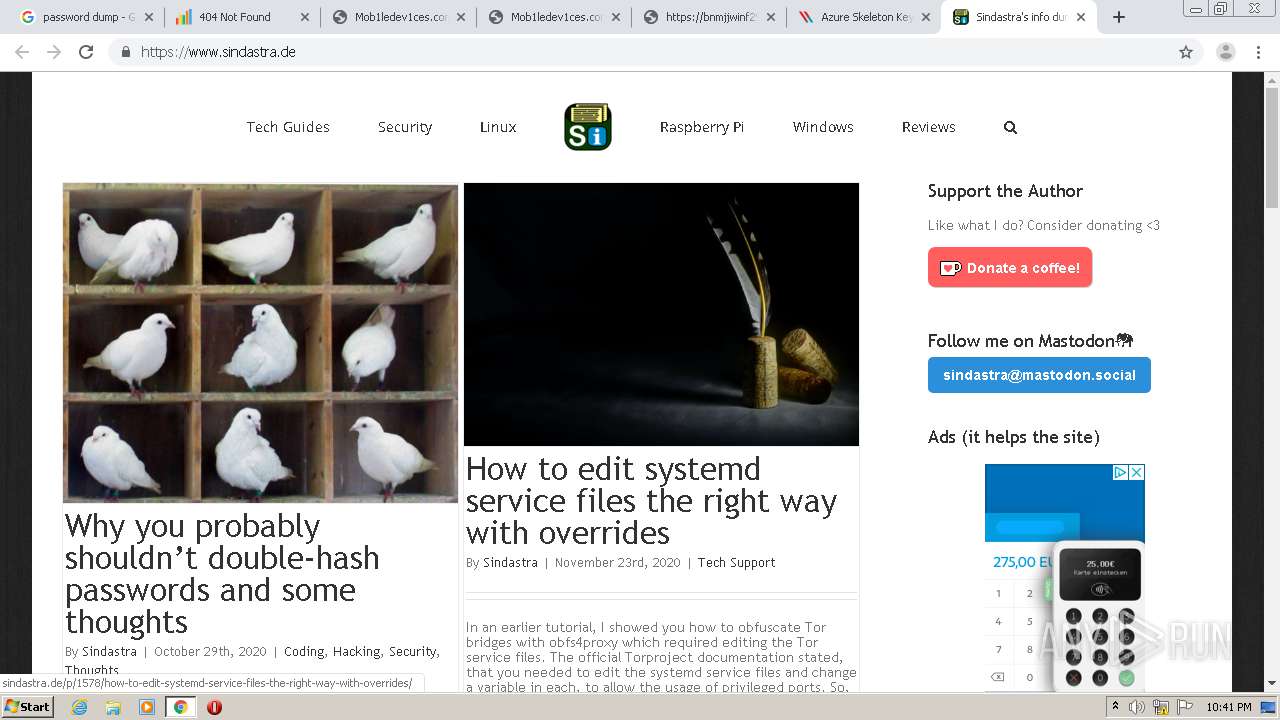
Task: Click the site search magnifier icon
Action: [x=1010, y=127]
